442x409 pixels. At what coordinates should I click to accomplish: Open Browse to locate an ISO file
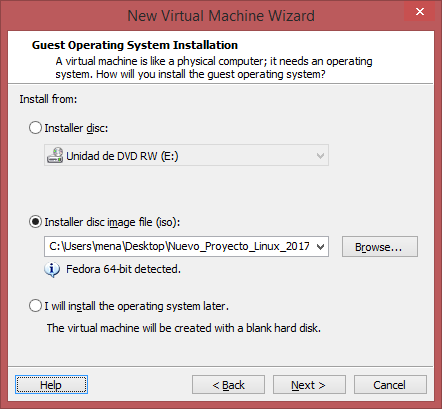pyautogui.click(x=380, y=247)
